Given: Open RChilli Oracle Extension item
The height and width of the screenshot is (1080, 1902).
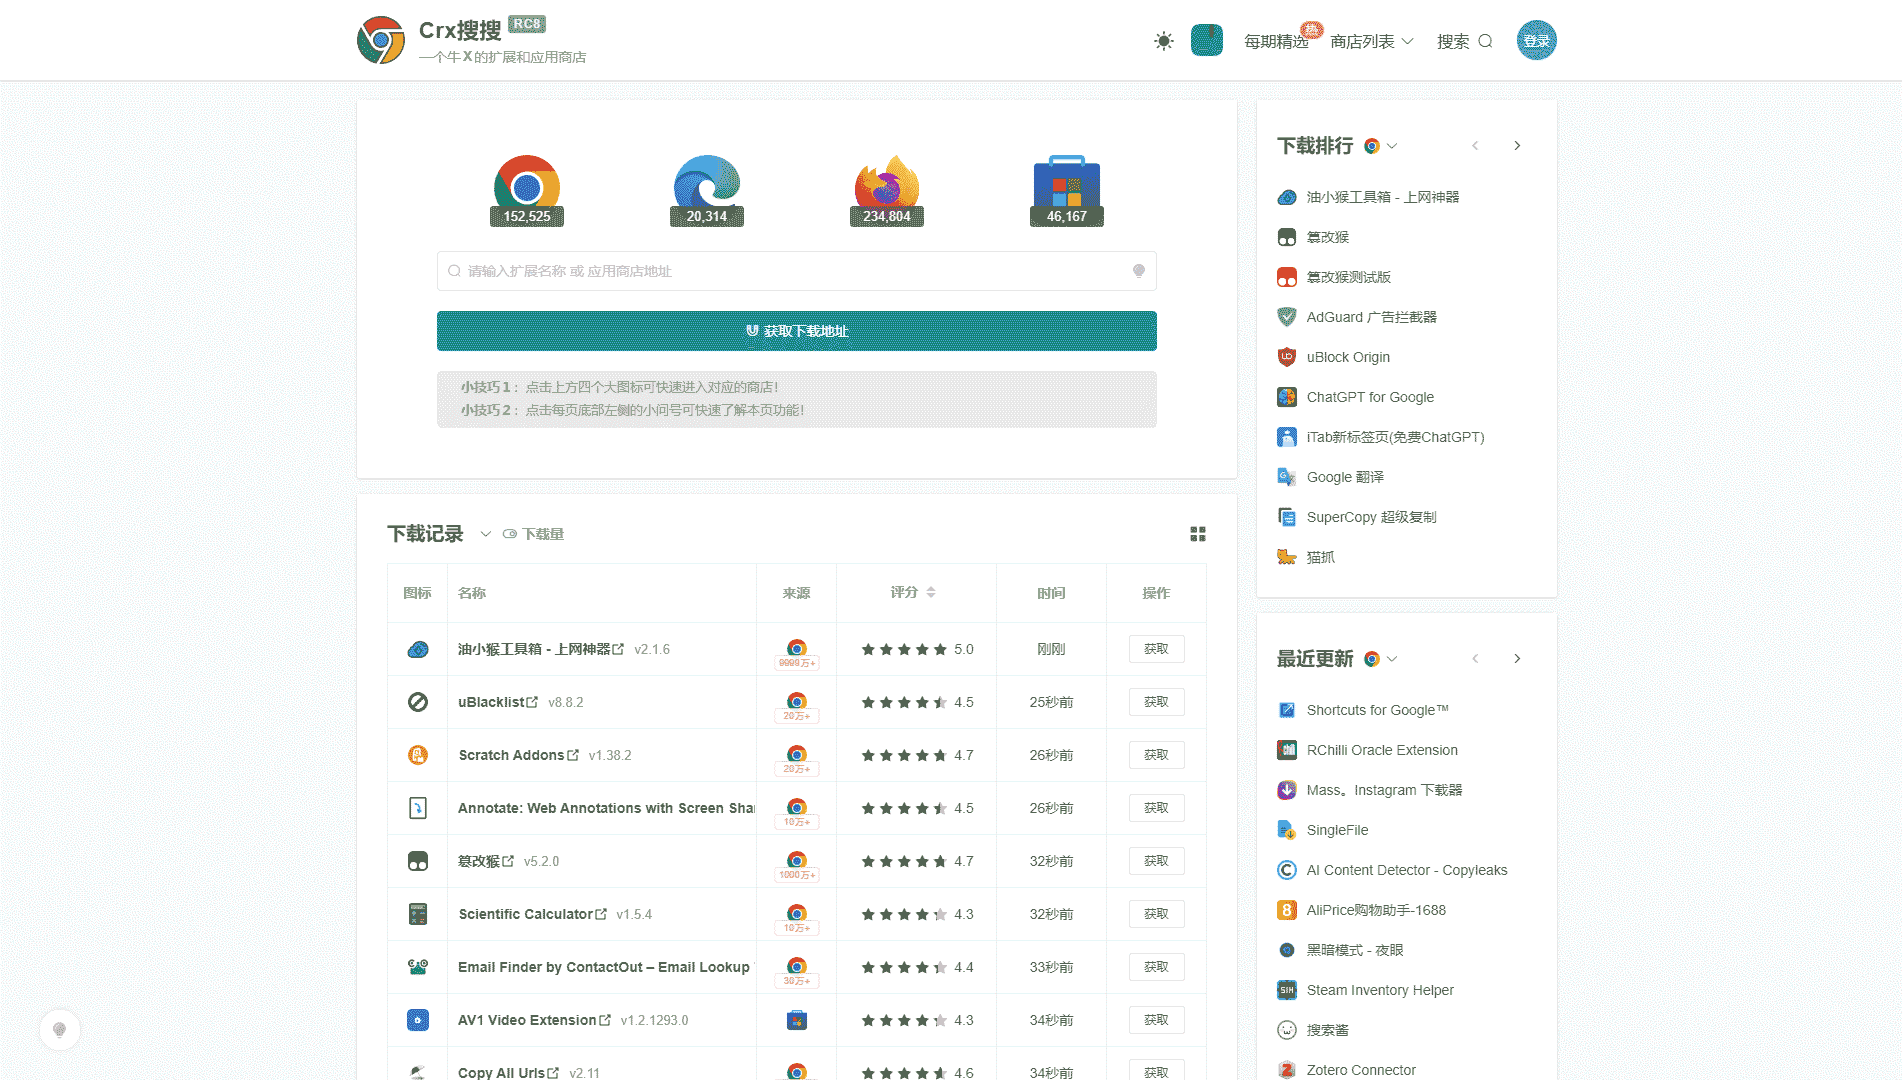Looking at the screenshot, I should (1368, 750).
